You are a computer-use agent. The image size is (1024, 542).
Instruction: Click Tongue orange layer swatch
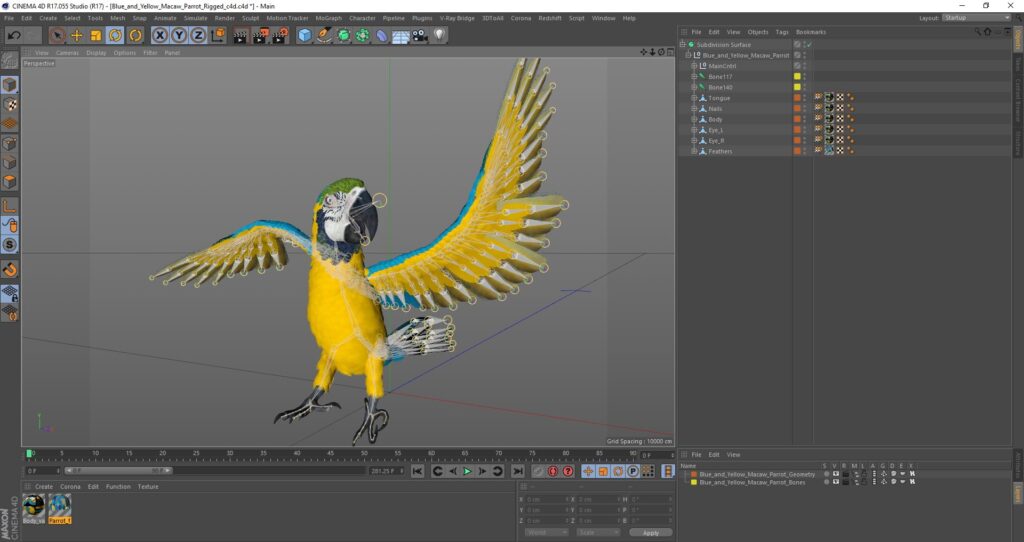click(x=797, y=98)
